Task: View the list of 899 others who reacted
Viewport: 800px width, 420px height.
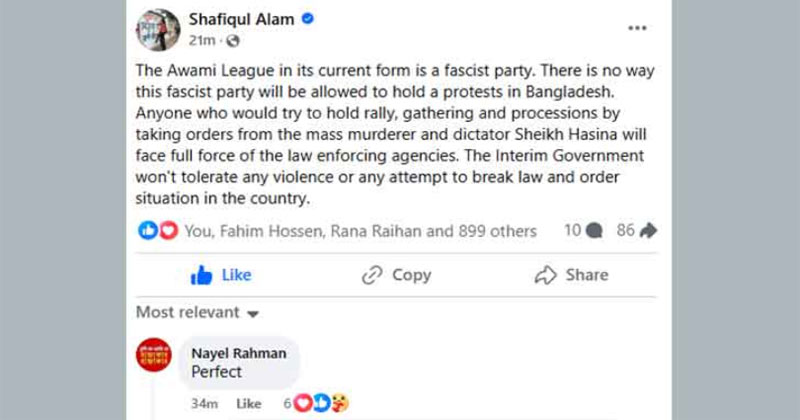Action: click(x=483, y=231)
